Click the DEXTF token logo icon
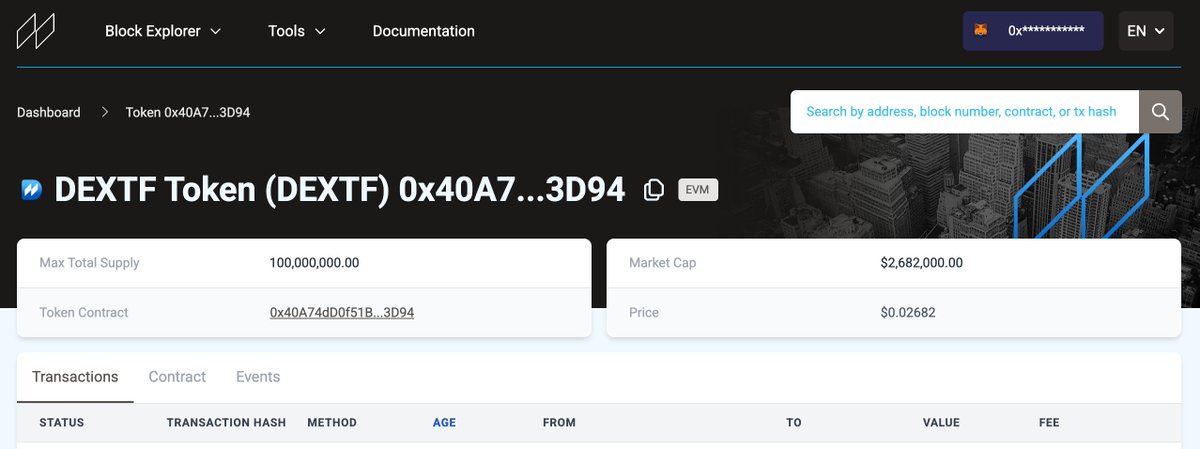Viewport: 1200px width, 449px height. point(30,190)
